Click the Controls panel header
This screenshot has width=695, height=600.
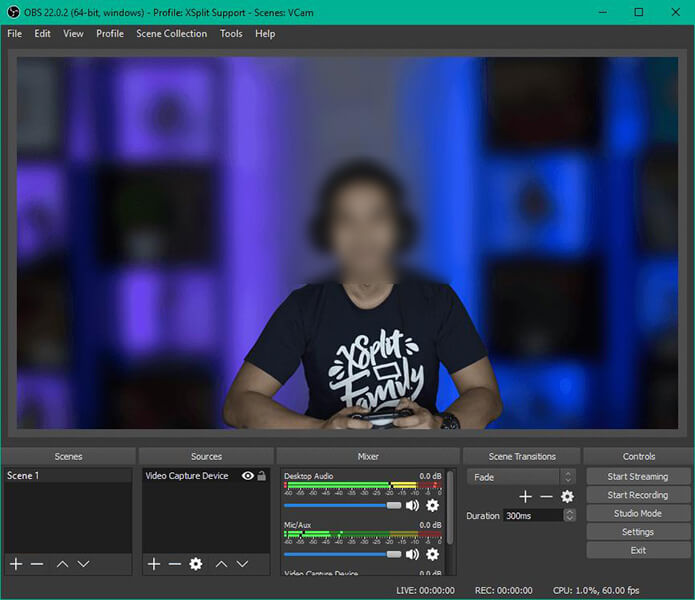click(x=638, y=456)
